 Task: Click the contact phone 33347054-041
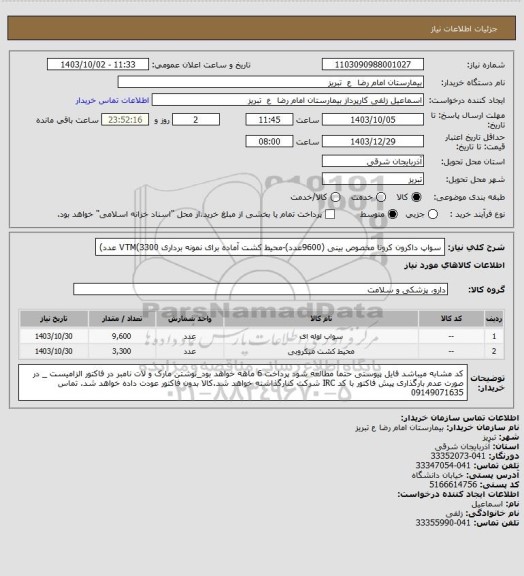(x=443, y=465)
